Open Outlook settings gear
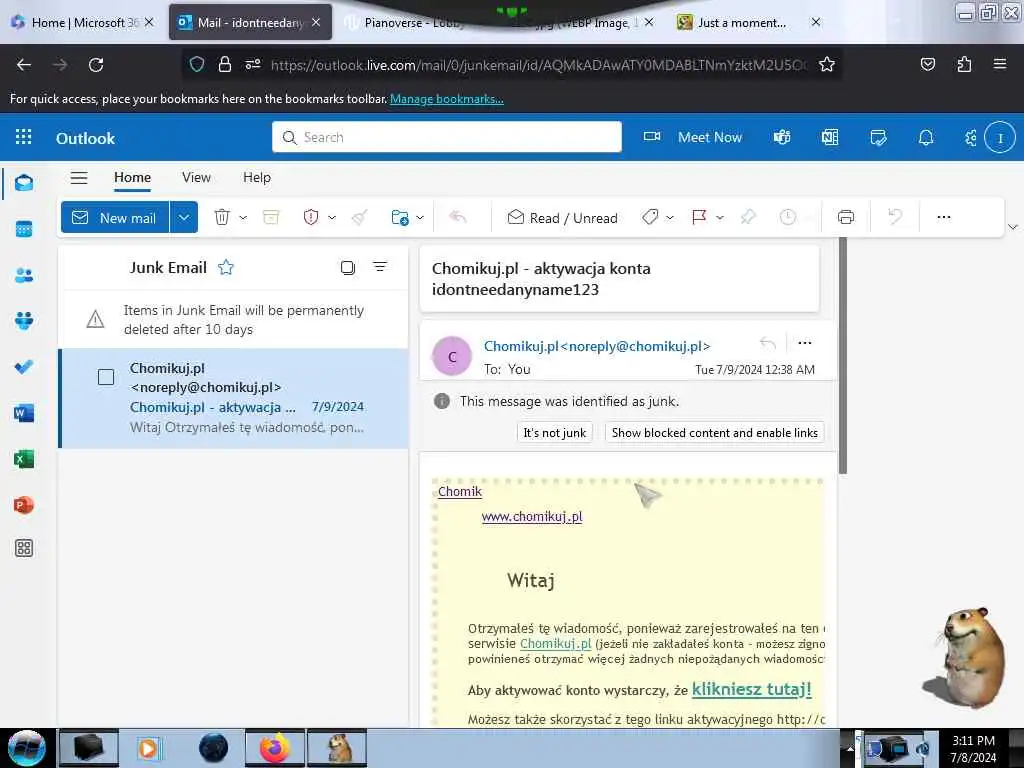 click(x=971, y=137)
